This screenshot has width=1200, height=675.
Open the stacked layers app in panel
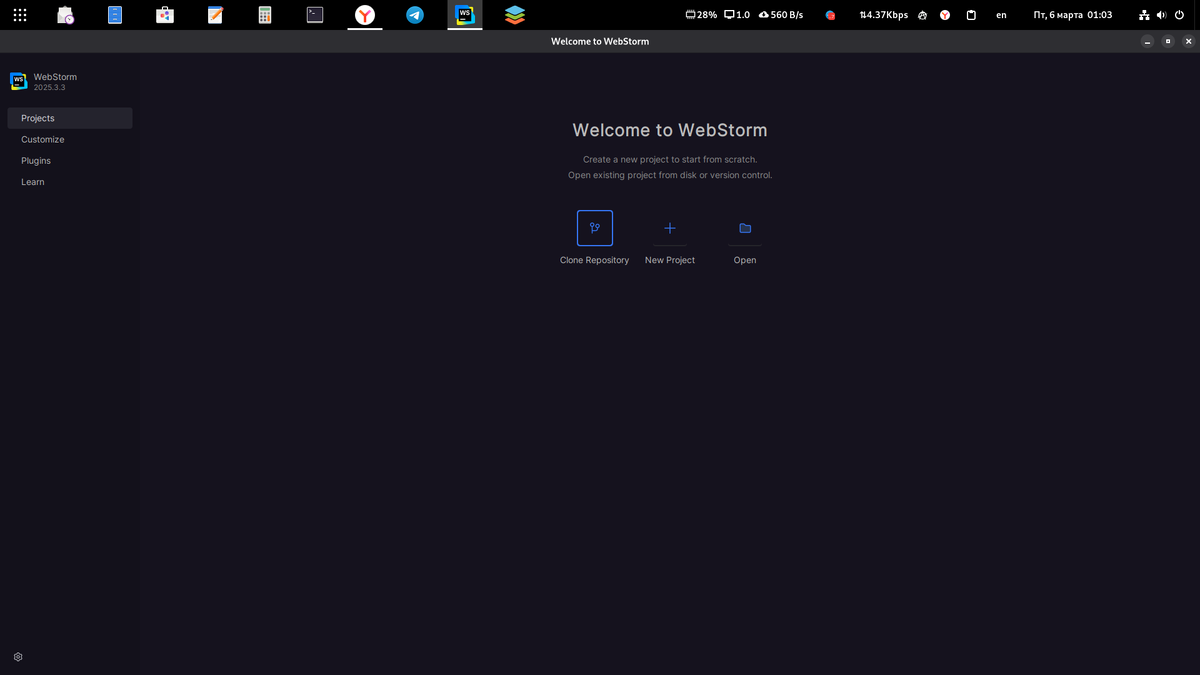pyautogui.click(x=515, y=15)
